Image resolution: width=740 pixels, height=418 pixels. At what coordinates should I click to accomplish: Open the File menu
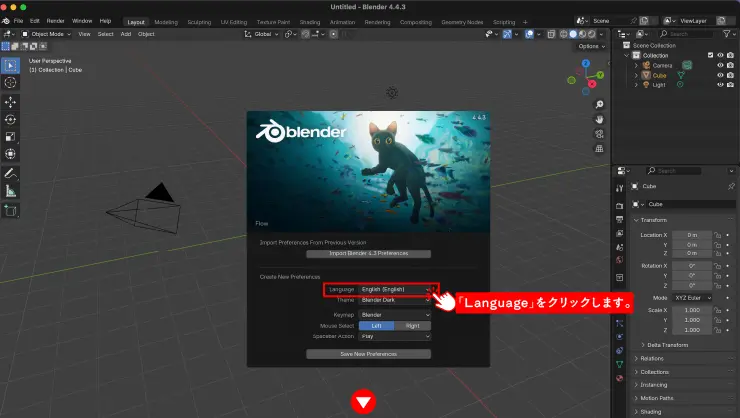[18, 21]
